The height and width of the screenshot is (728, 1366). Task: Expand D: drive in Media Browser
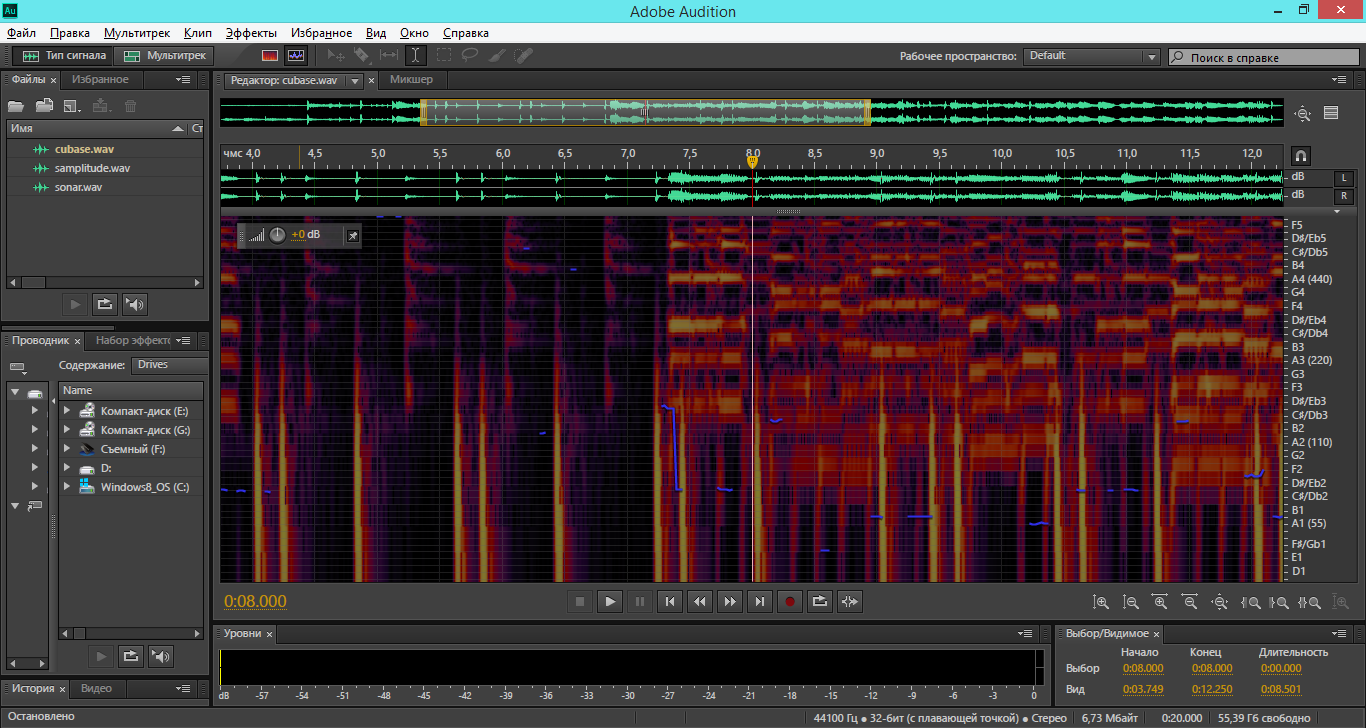67,468
